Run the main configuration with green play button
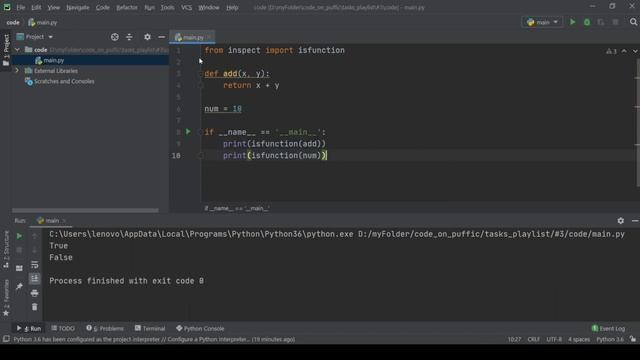This screenshot has height=360, width=640. [573, 22]
